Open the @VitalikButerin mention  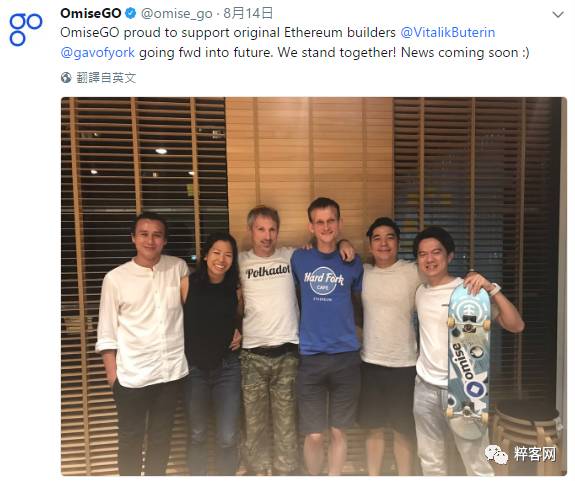pos(448,33)
